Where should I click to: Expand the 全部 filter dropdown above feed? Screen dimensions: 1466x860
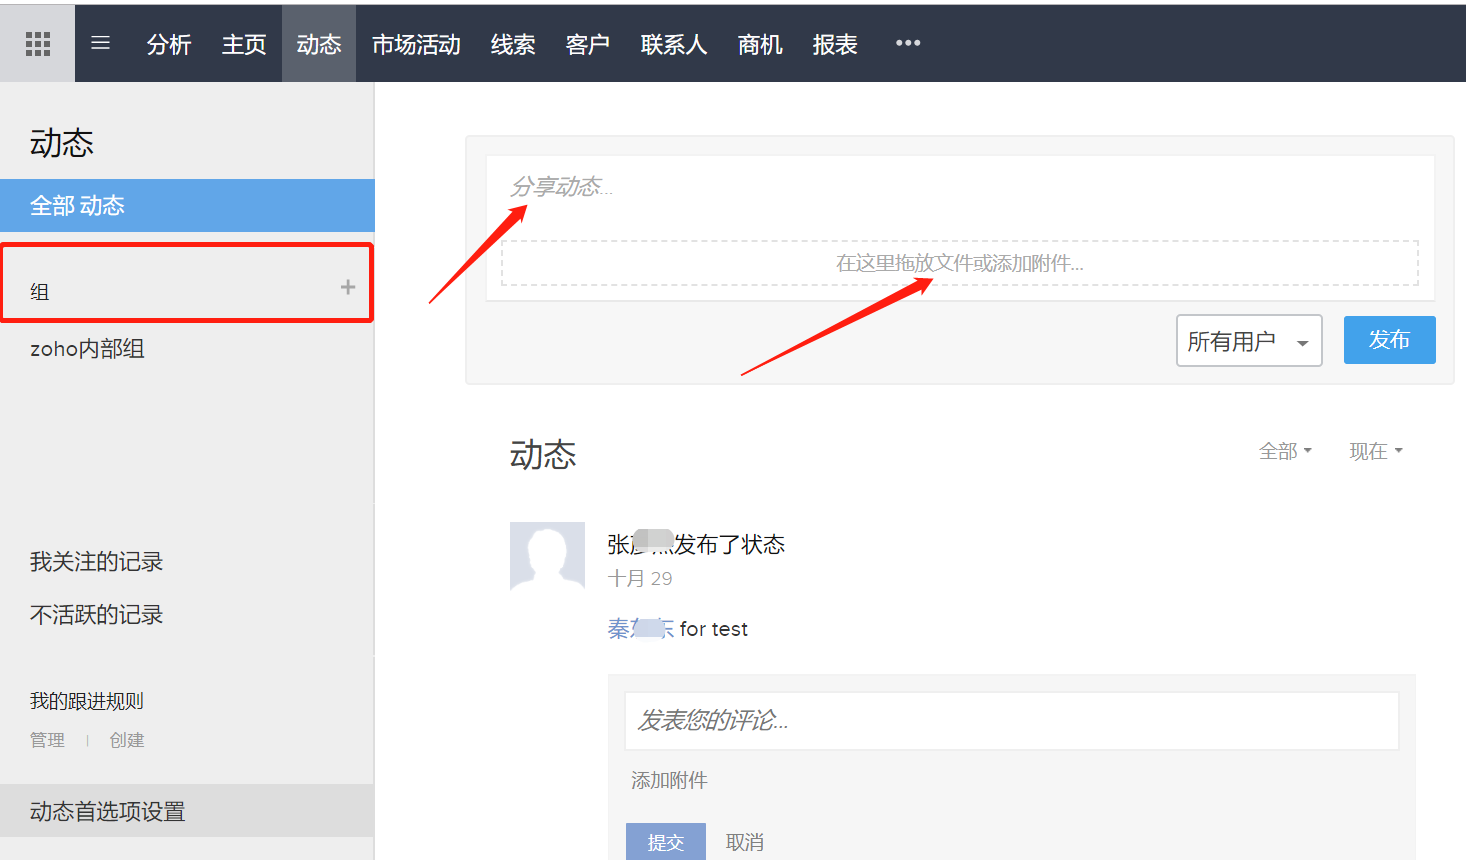[x=1285, y=451]
